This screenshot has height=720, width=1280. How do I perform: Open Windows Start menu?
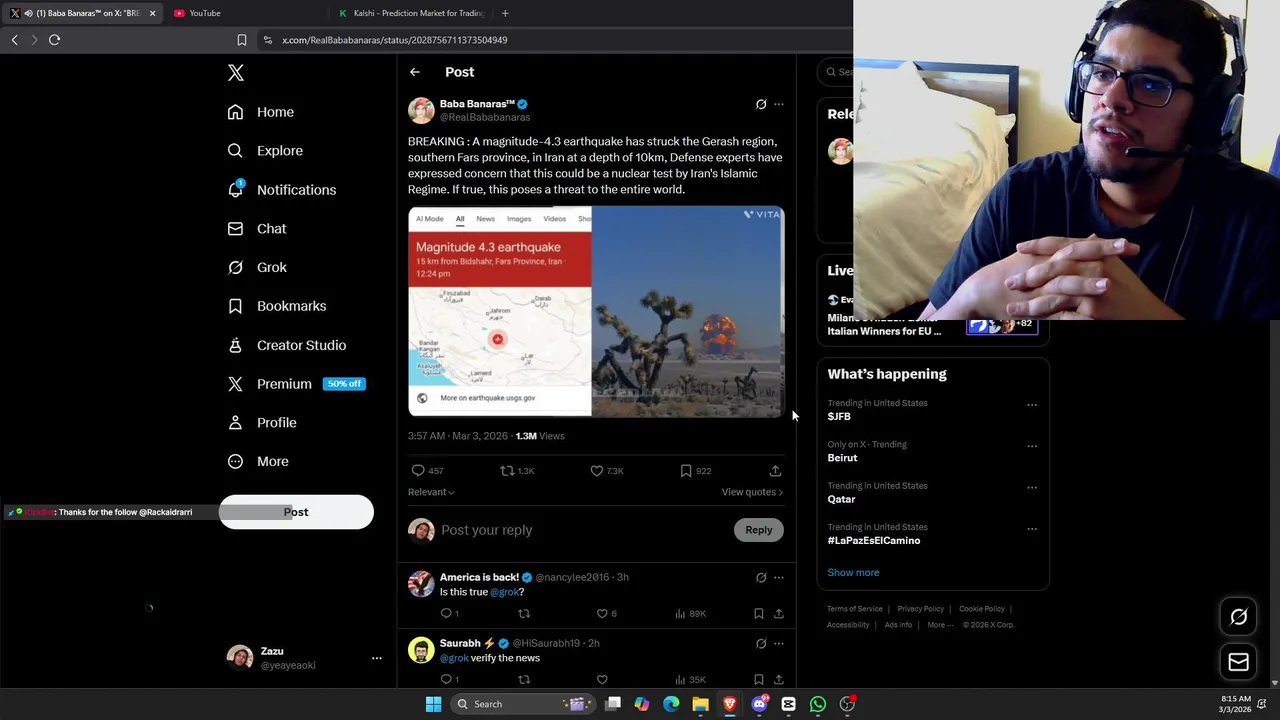433,704
